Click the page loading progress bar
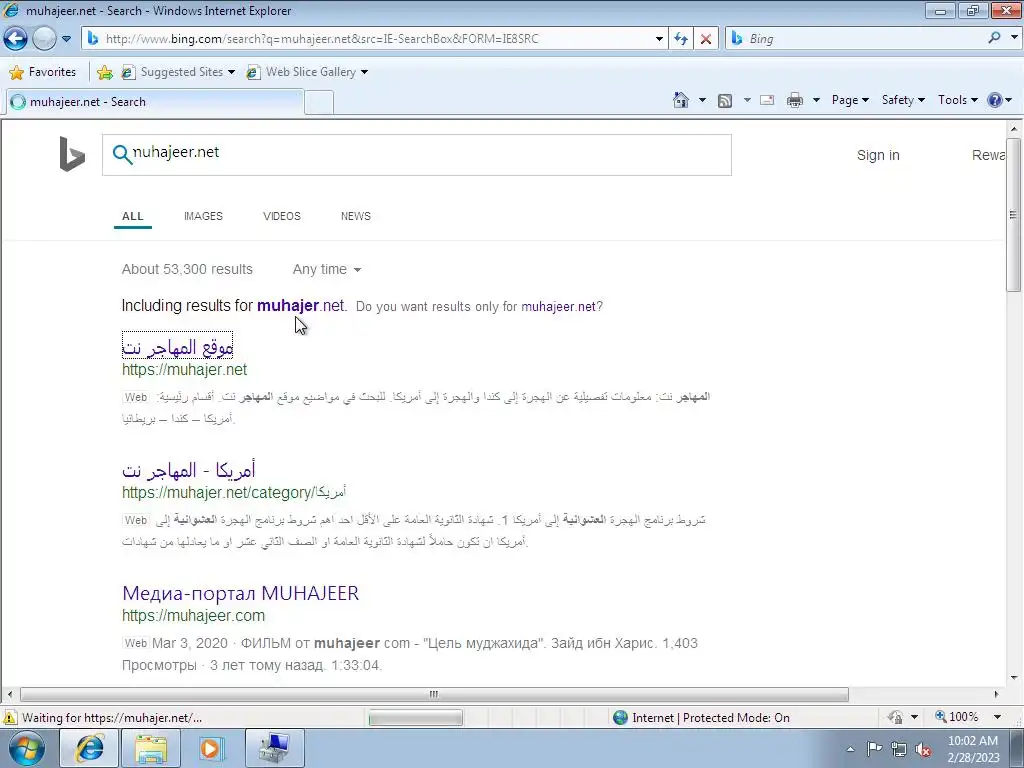Screen dimensions: 1024x768 [415, 718]
